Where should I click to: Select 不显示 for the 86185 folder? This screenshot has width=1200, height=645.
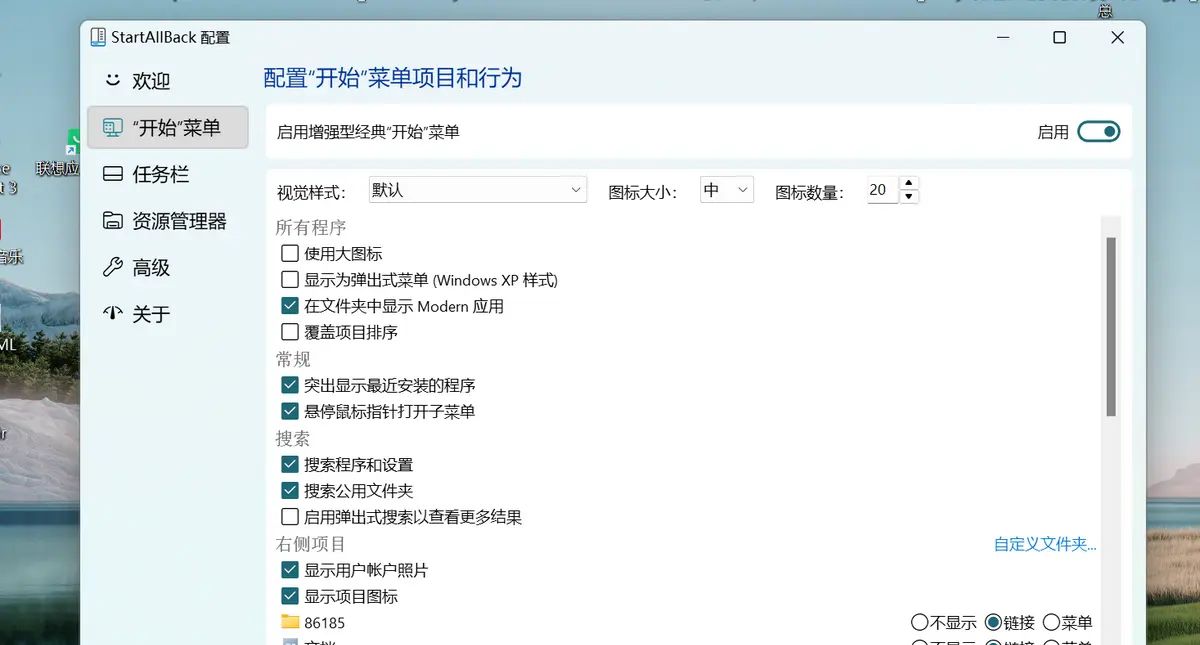pyautogui.click(x=920, y=623)
